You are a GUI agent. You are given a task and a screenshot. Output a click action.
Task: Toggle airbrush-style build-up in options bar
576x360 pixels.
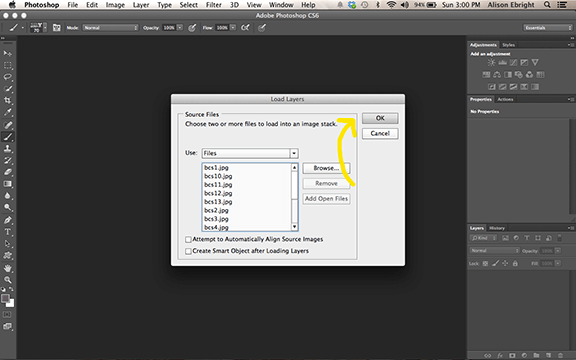pos(245,28)
